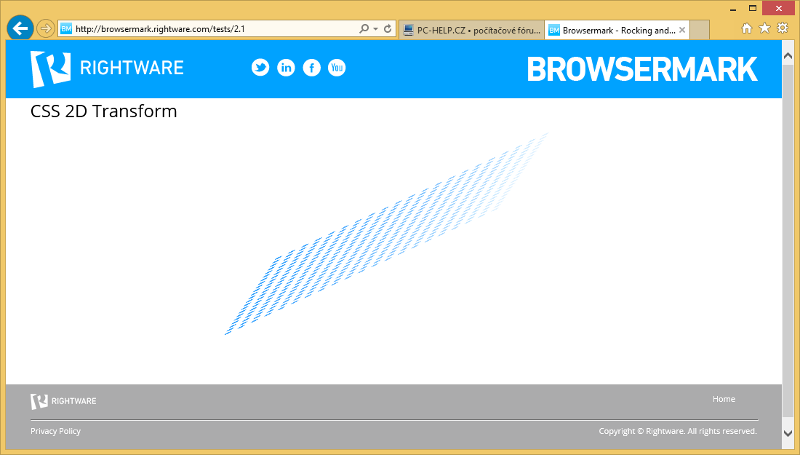Open favorites star icon
The image size is (800, 455).
click(764, 28)
